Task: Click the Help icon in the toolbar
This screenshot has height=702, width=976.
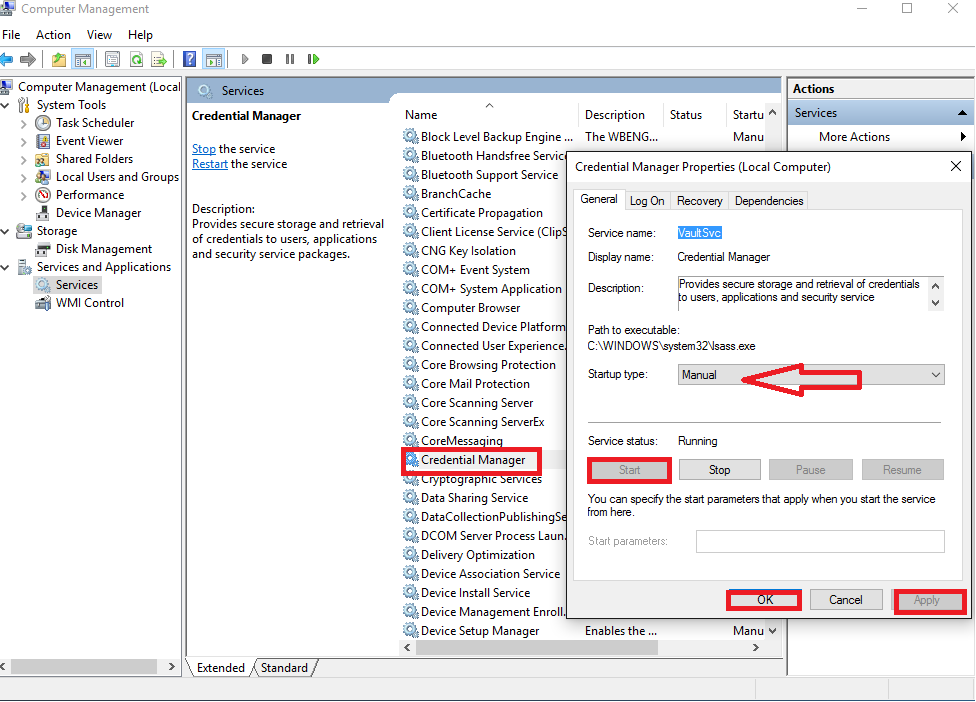Action: click(189, 59)
